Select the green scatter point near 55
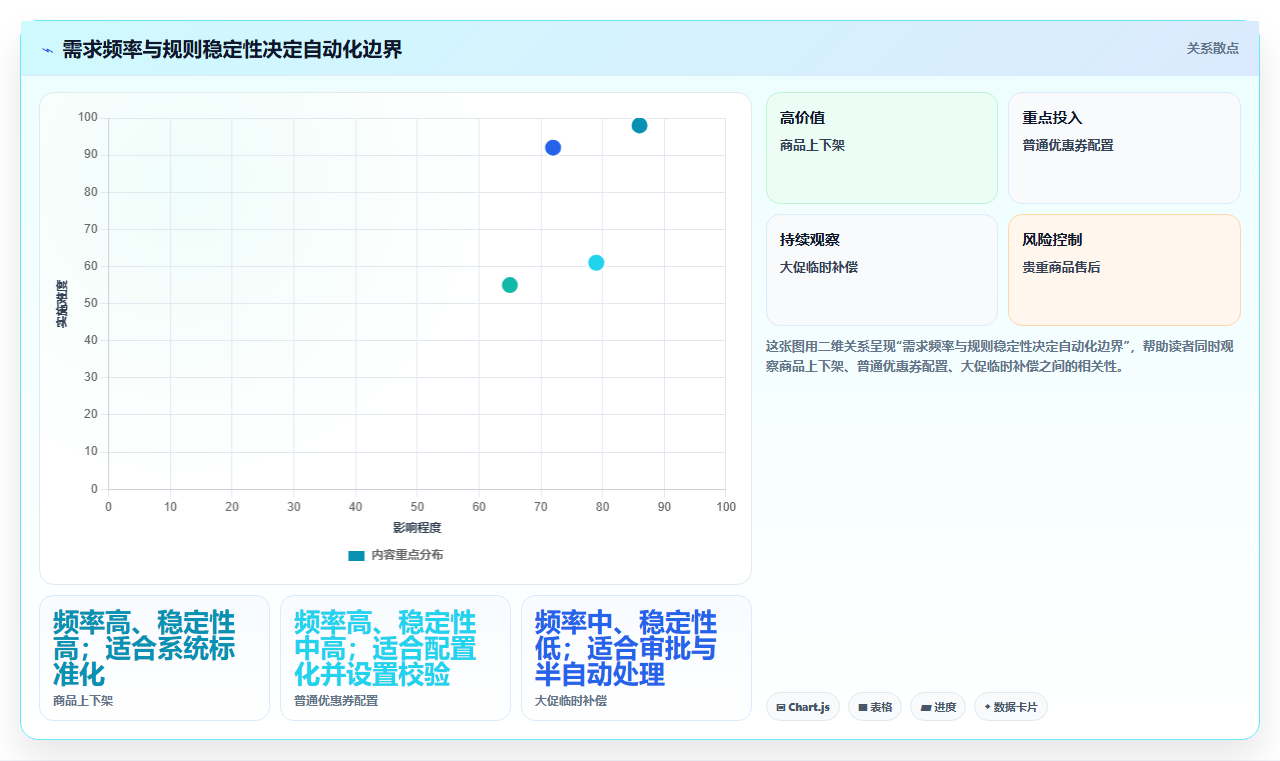The height and width of the screenshot is (761, 1280). tap(510, 285)
